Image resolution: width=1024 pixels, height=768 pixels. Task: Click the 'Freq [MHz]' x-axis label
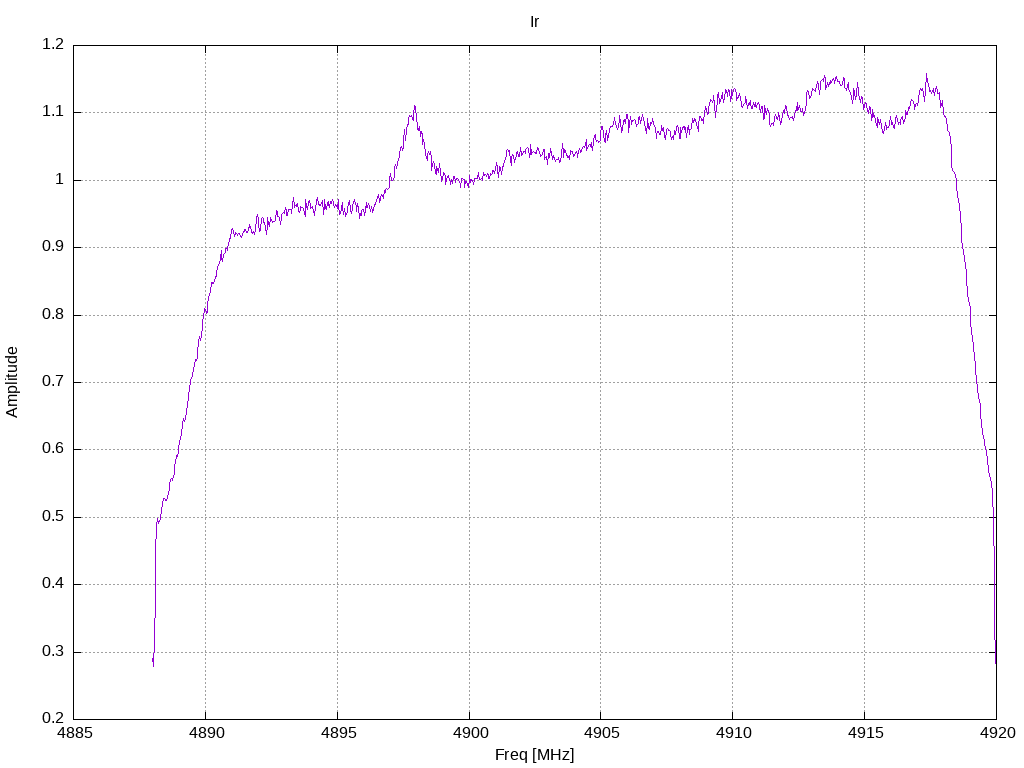click(534, 755)
